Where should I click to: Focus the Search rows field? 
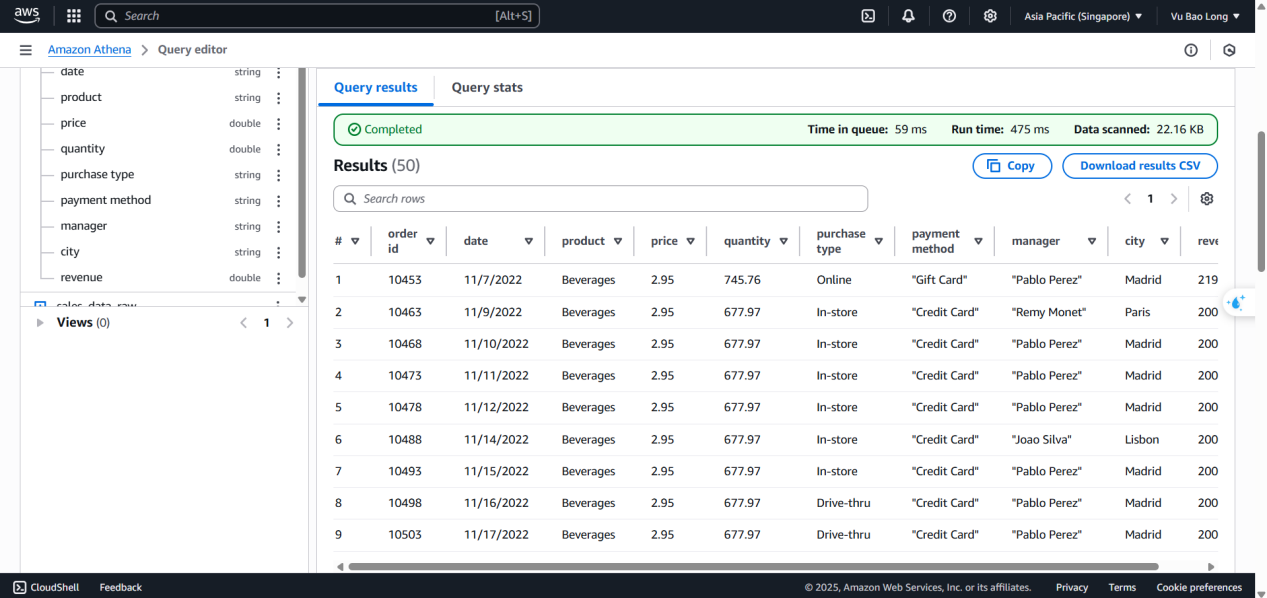[x=600, y=199]
